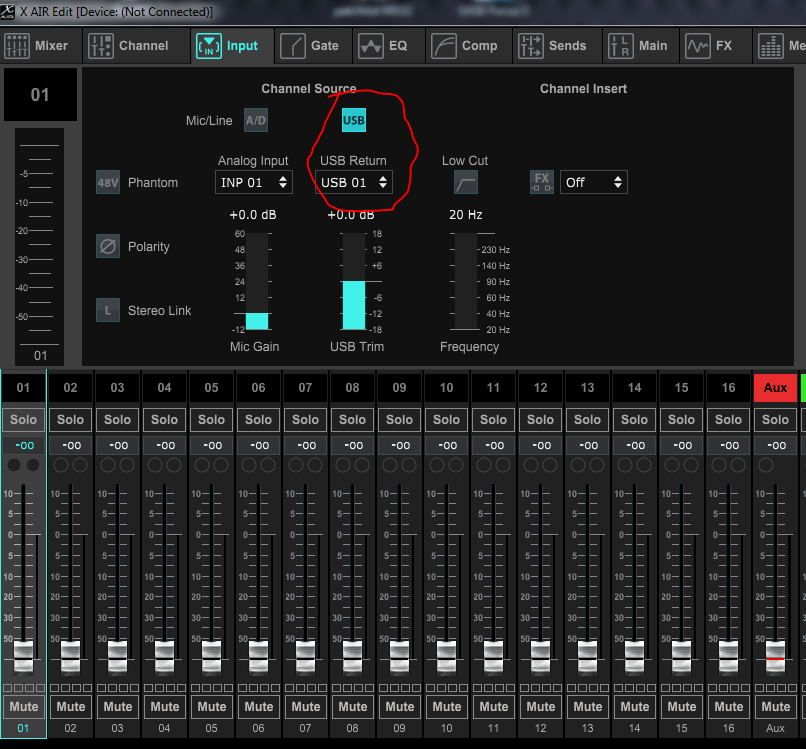This screenshot has height=749, width=806.
Task: Select the red Aux channel header
Action: tap(775, 388)
